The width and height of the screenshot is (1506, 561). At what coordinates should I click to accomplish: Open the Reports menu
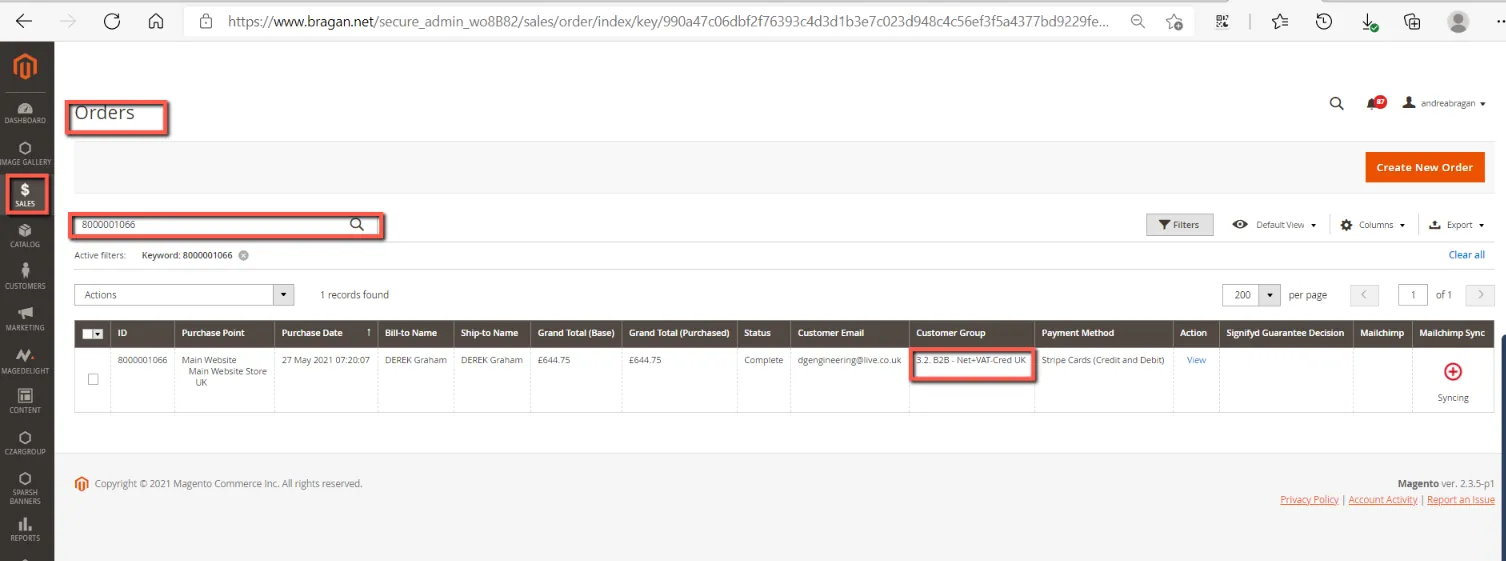coord(25,529)
